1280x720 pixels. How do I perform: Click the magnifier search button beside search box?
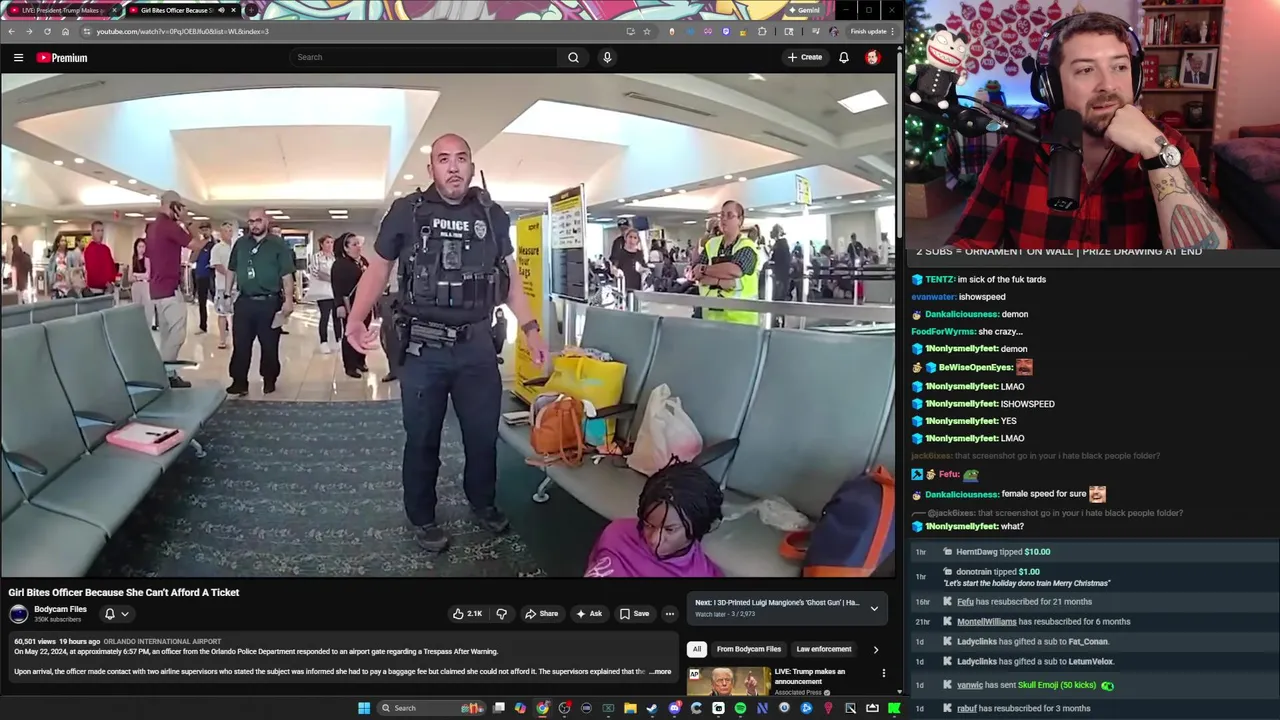tap(573, 57)
